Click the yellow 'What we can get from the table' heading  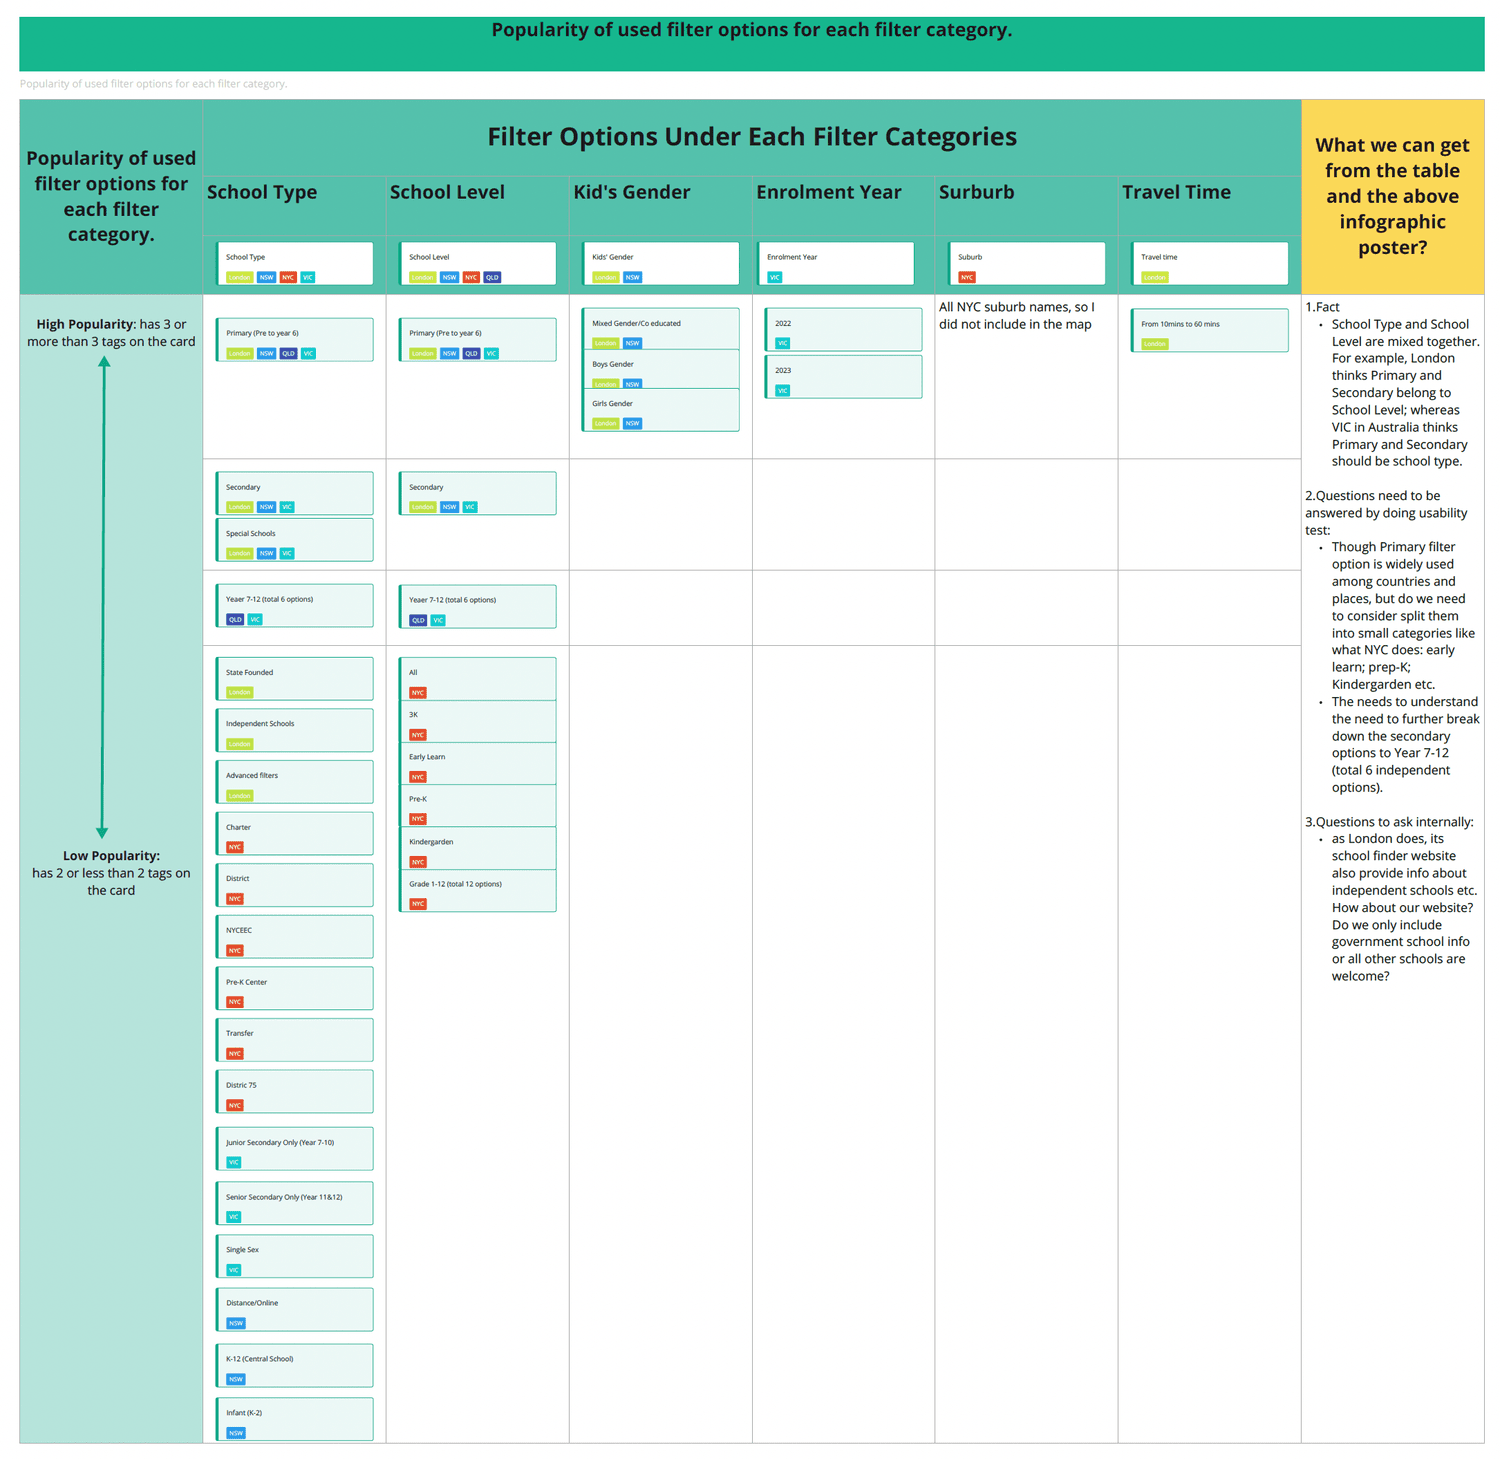pos(1392,196)
